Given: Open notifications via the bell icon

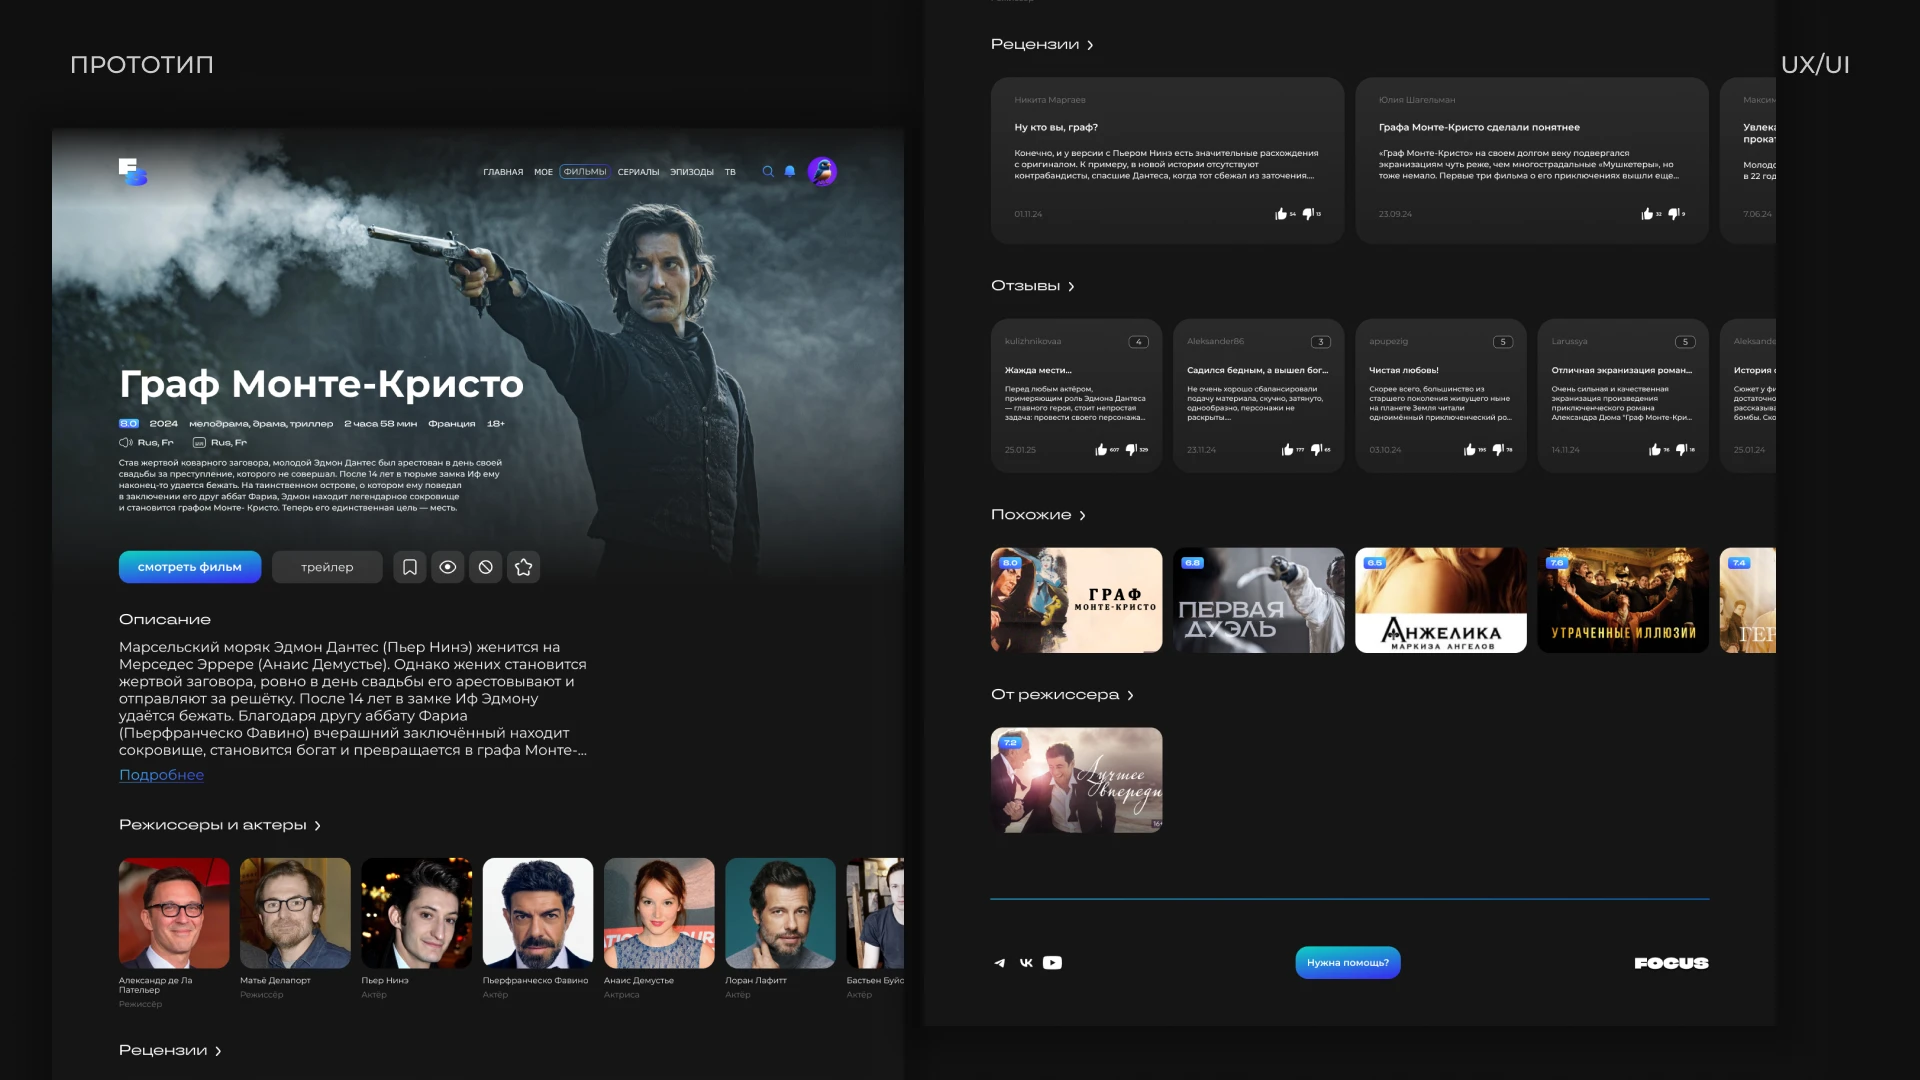Looking at the screenshot, I should pyautogui.click(x=790, y=172).
